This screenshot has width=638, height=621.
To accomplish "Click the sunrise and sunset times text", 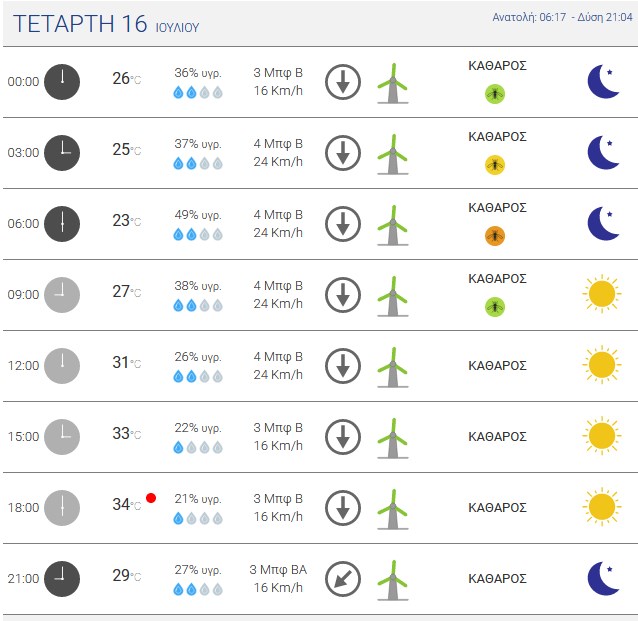I will [x=562, y=17].
